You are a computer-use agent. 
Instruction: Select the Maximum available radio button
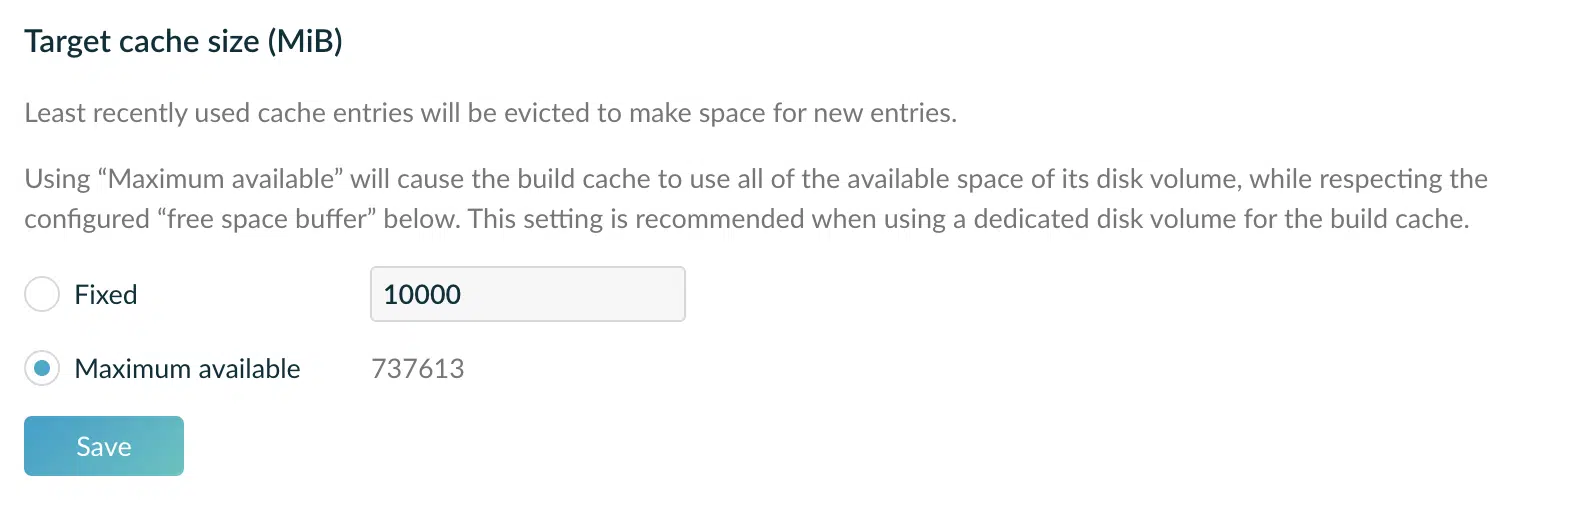coord(42,369)
